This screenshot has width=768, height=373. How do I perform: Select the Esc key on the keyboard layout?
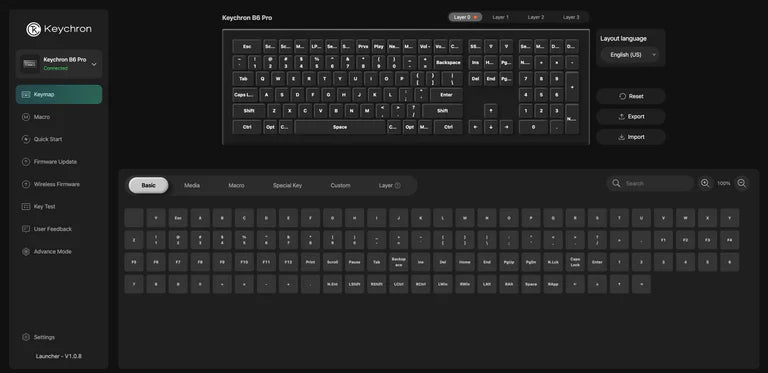tap(247, 47)
